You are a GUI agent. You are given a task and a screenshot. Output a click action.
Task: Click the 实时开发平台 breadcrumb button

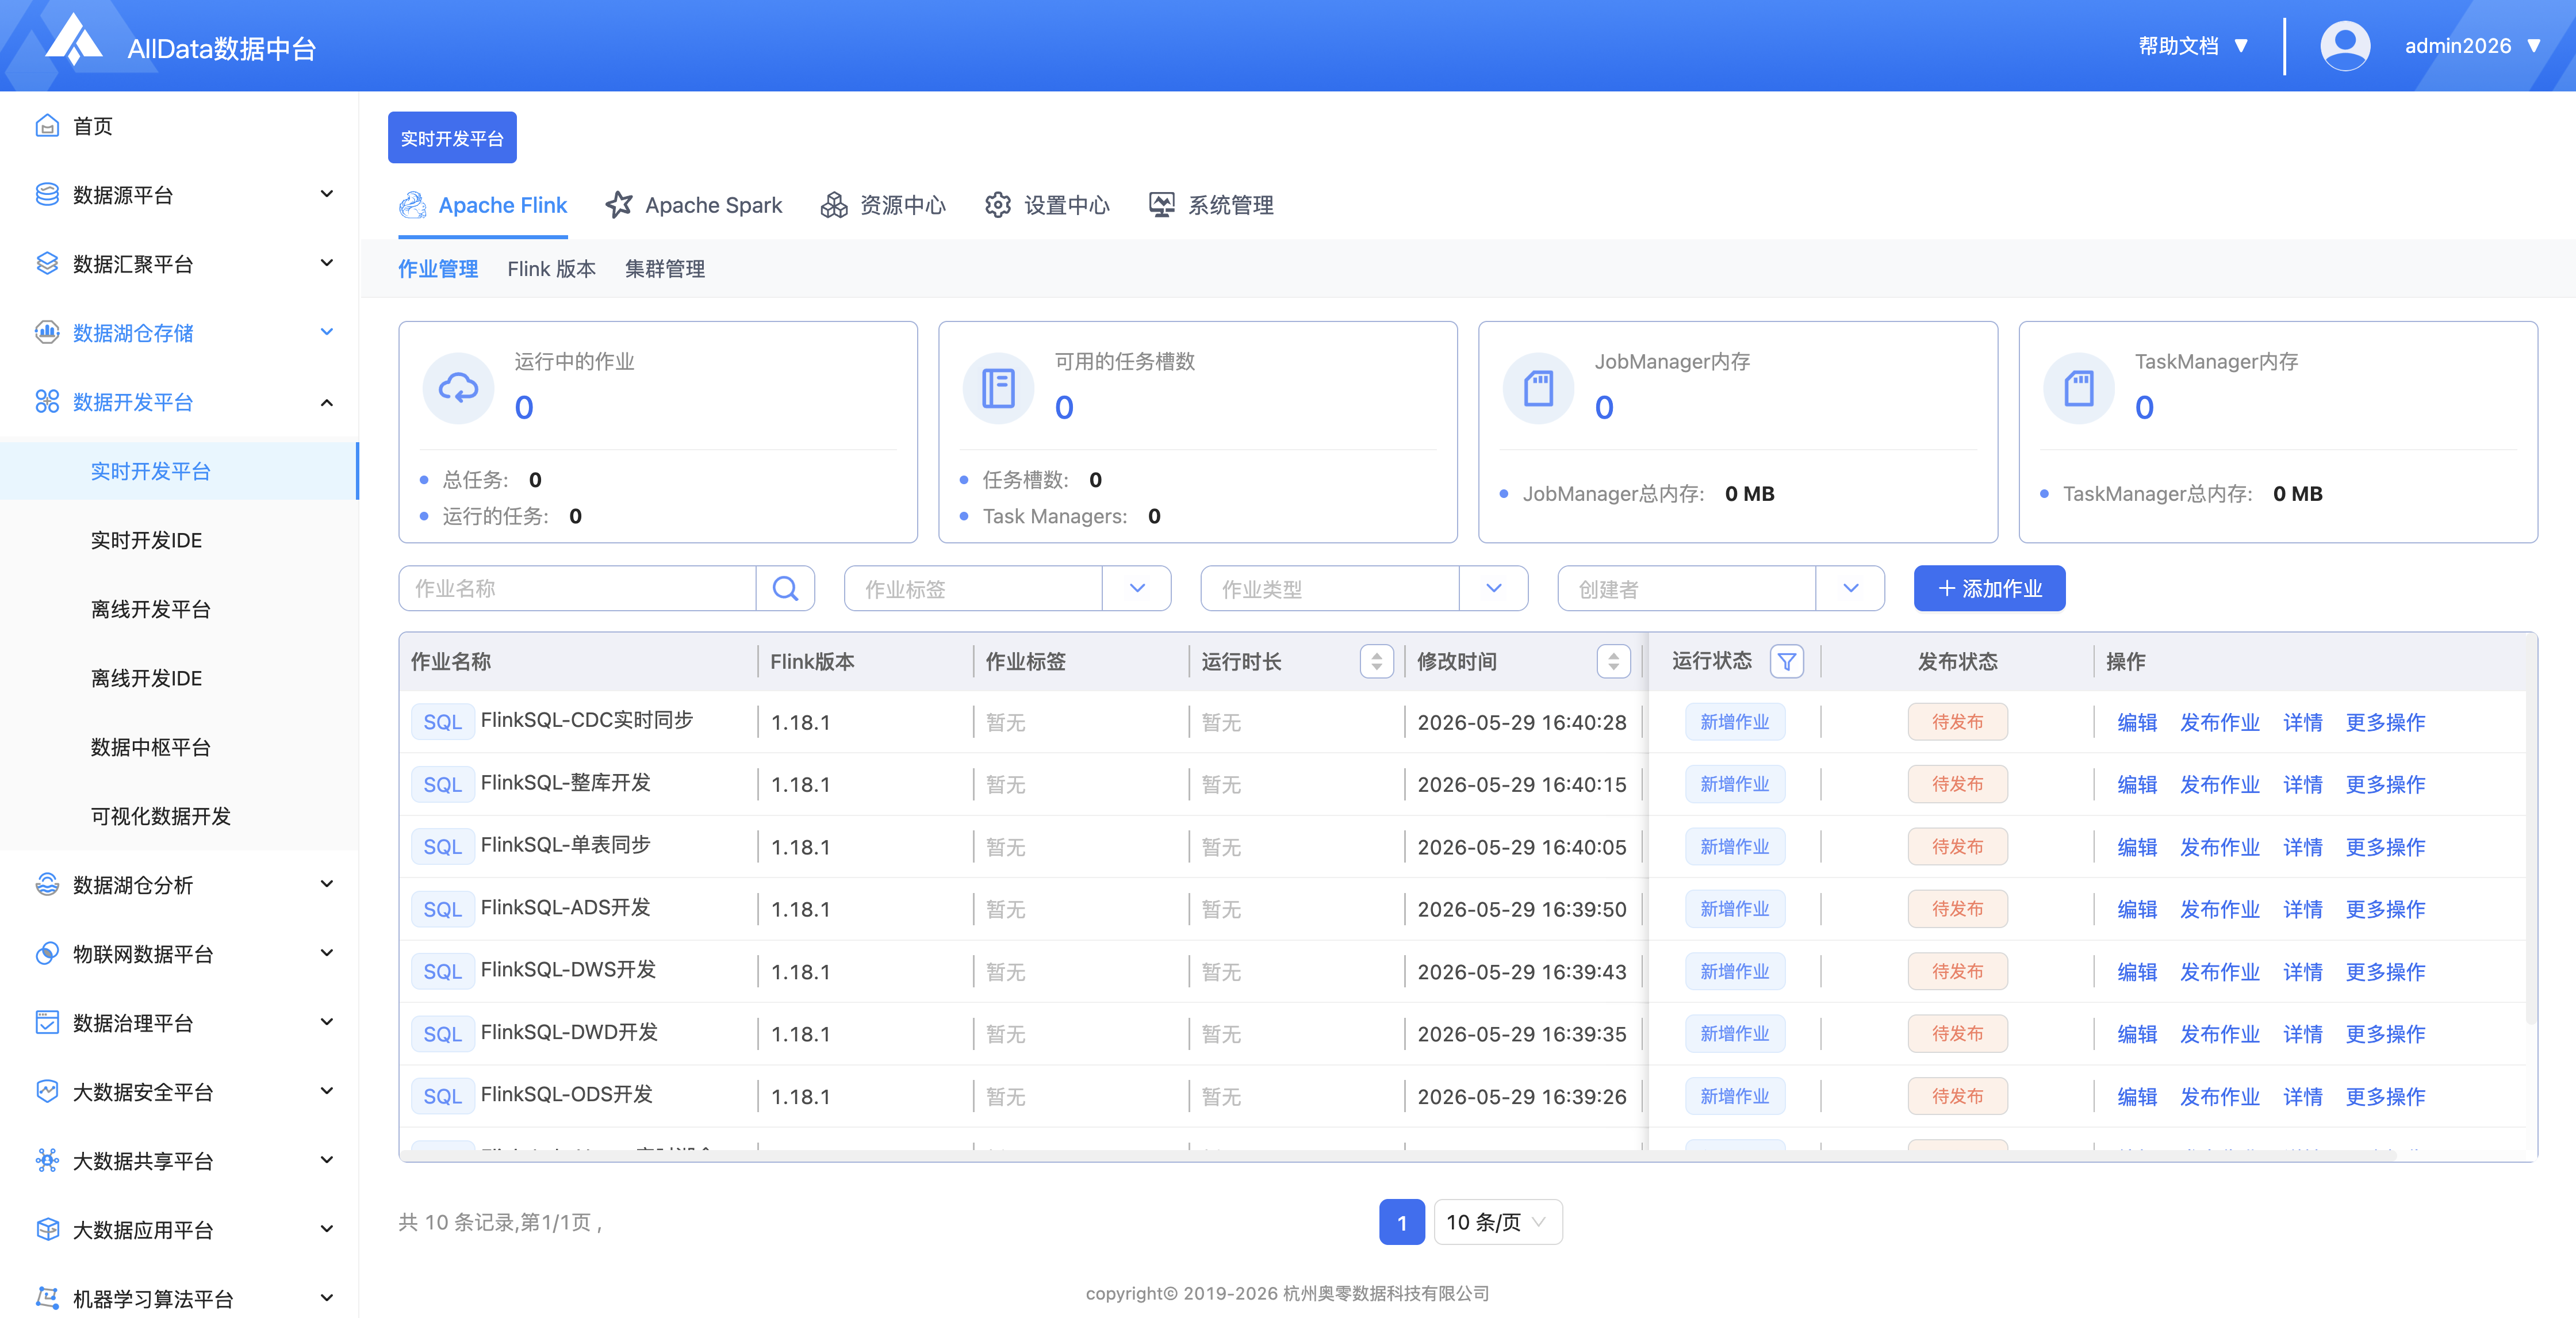click(x=452, y=138)
